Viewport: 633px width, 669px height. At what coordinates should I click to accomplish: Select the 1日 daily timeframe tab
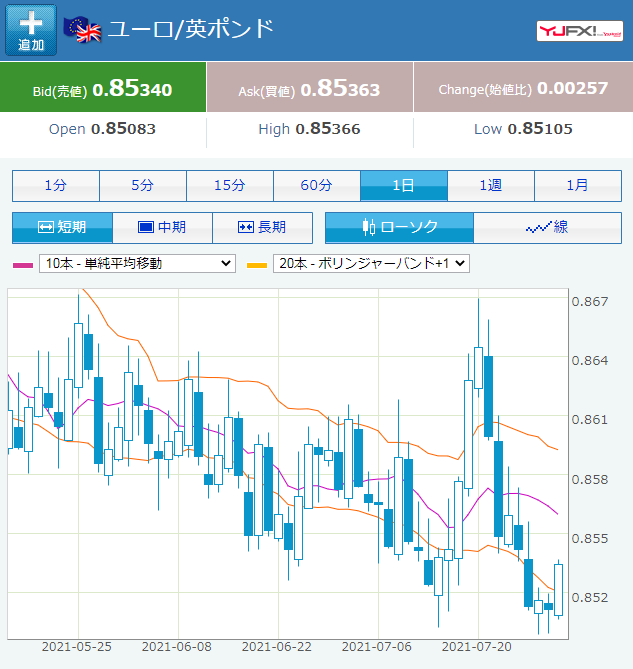tap(404, 186)
